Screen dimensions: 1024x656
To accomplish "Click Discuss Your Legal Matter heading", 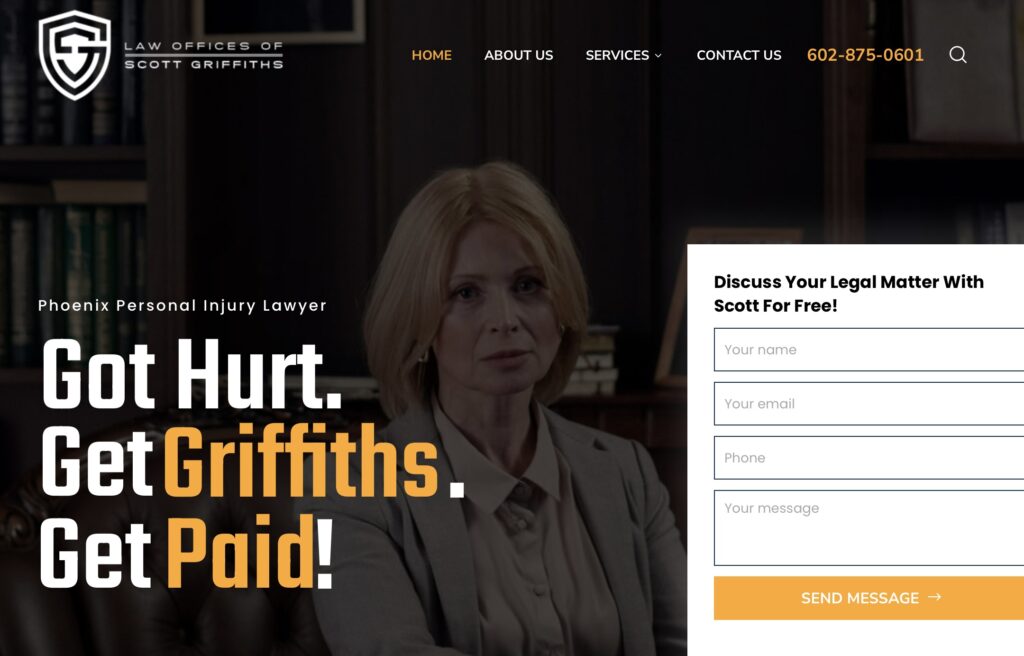I will 848,293.
